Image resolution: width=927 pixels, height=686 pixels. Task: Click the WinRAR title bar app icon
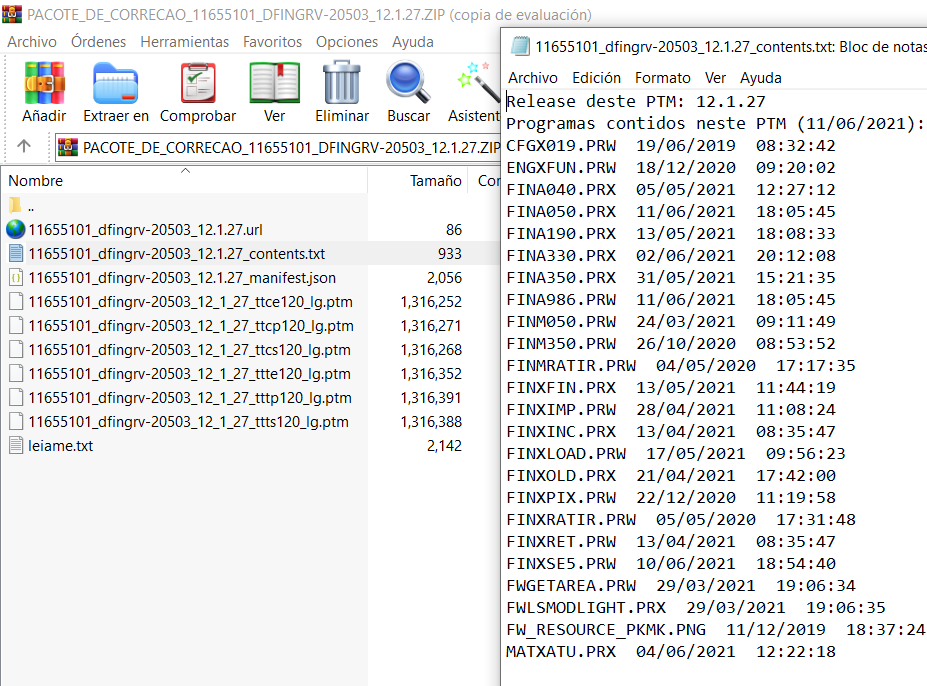12,14
